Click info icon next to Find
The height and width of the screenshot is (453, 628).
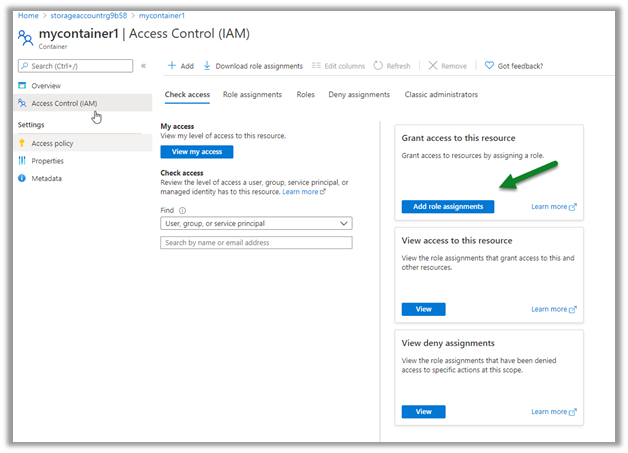182,211
